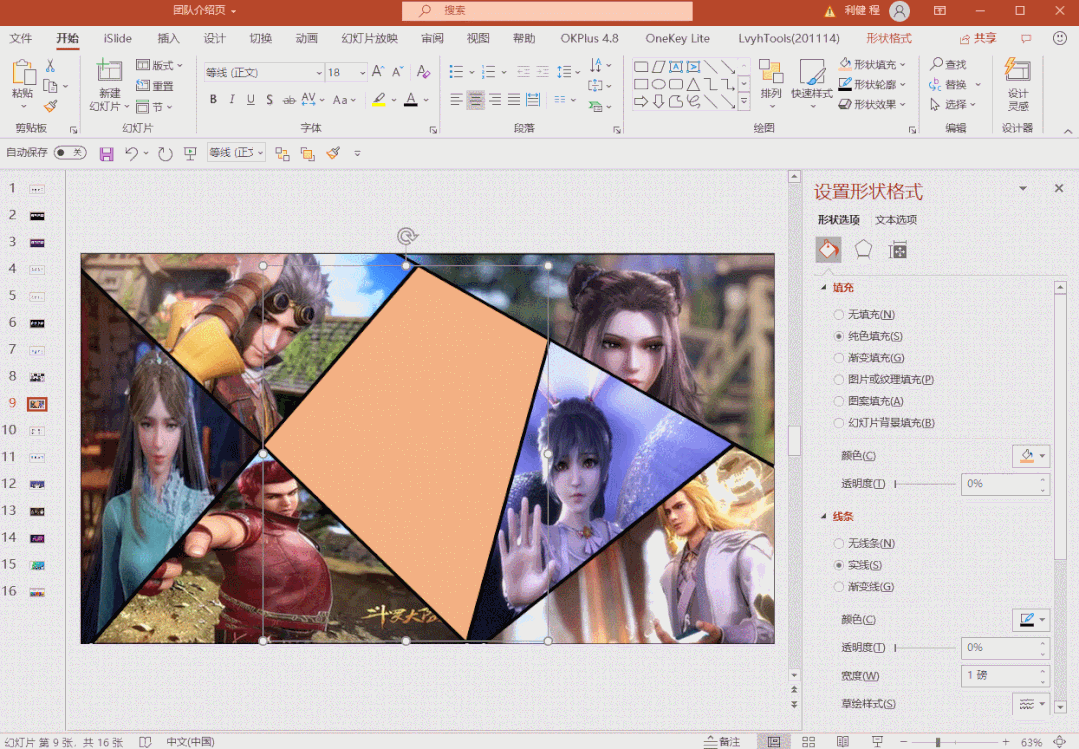Open the font name dropdown in ribbon

point(319,73)
